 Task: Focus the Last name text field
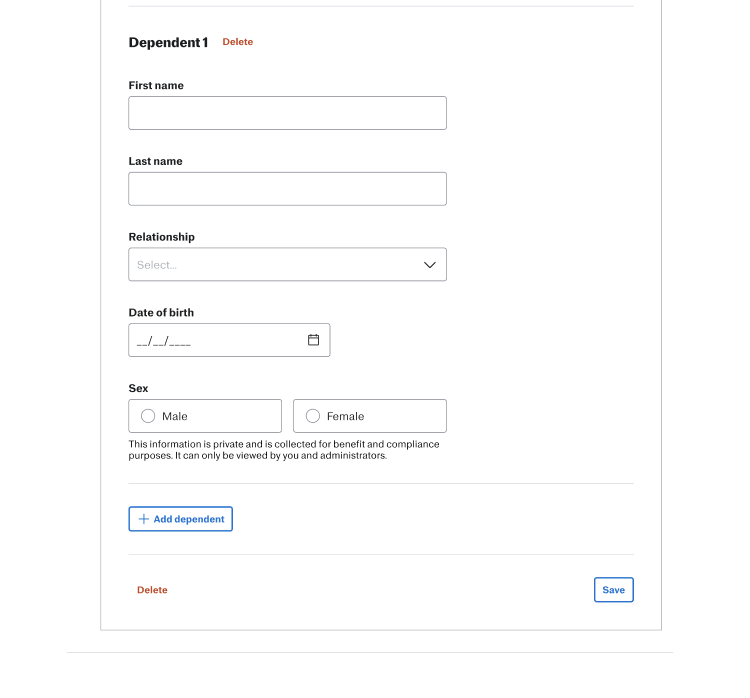(287, 189)
